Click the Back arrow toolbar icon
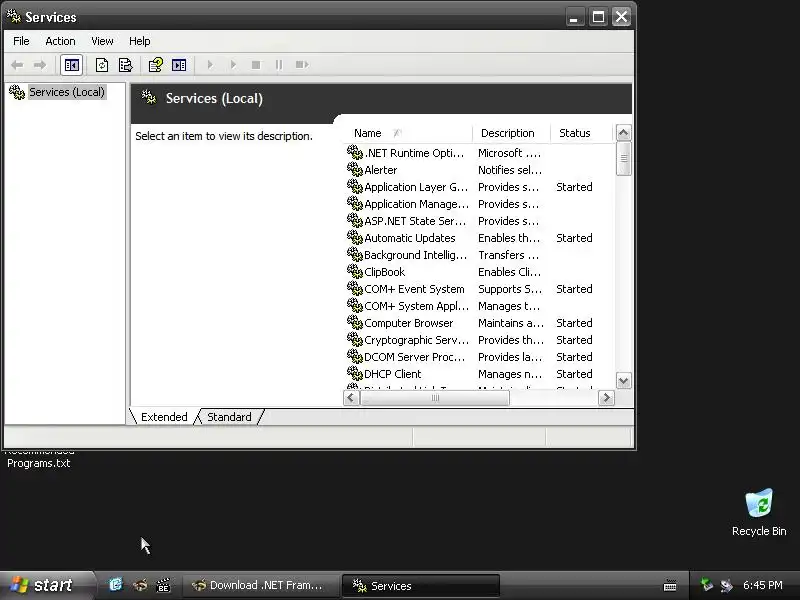This screenshot has width=800, height=600. tap(17, 65)
